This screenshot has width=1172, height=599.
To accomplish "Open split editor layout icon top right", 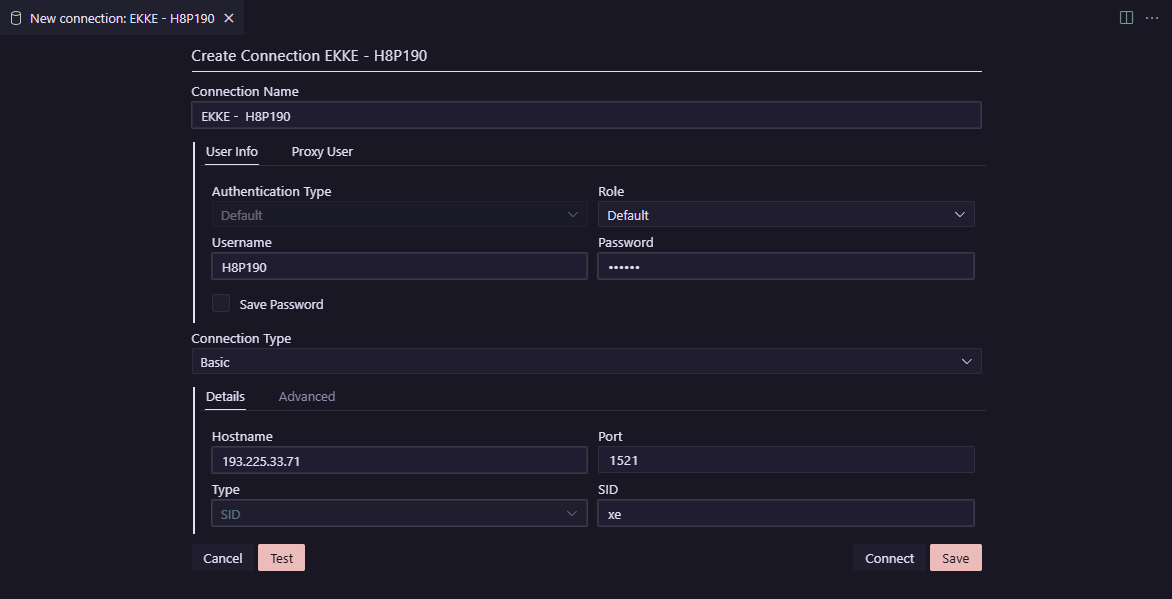I will click(1126, 17).
